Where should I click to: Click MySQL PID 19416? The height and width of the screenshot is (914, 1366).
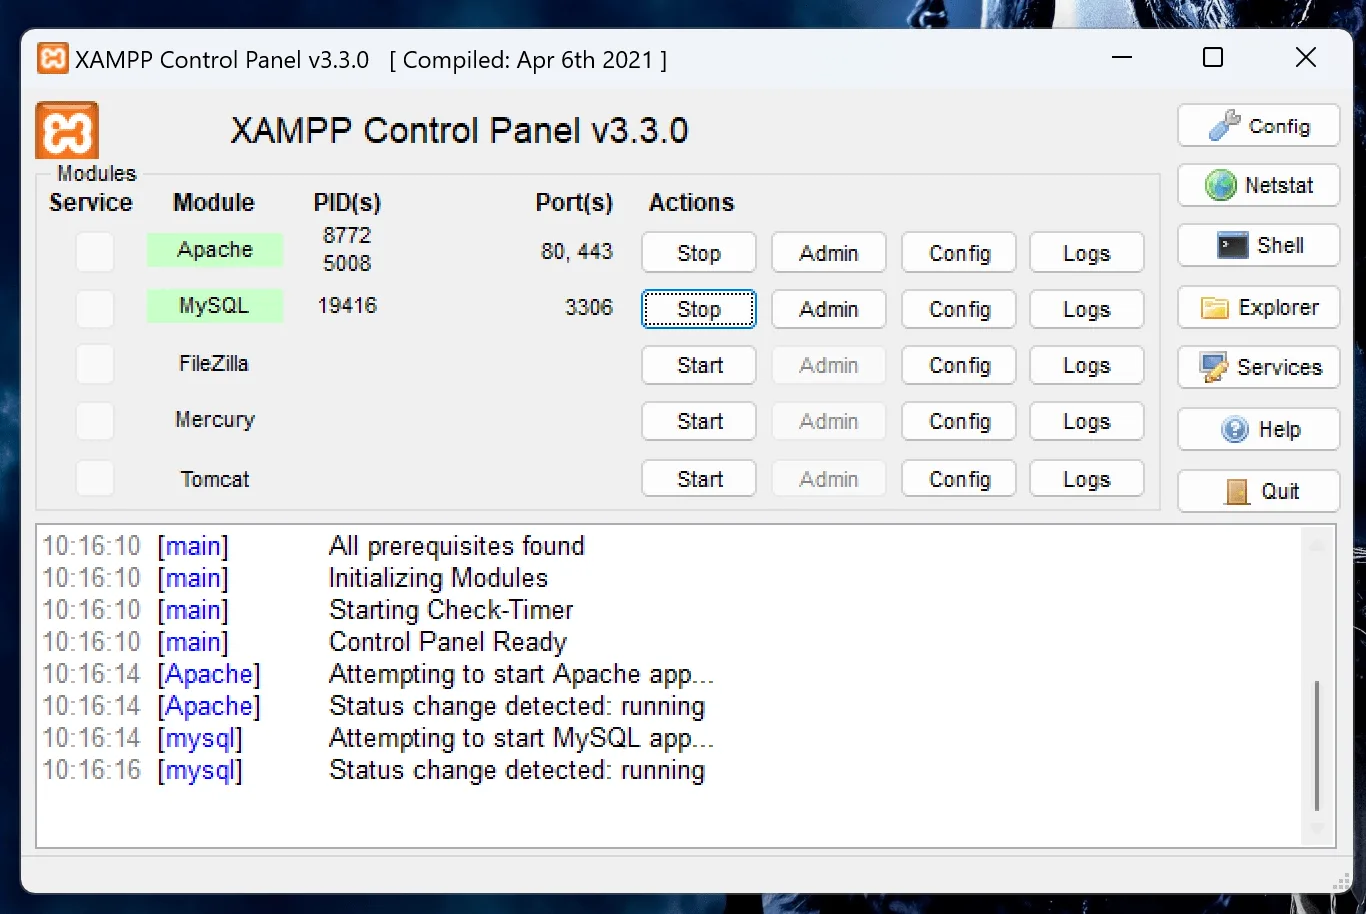(x=347, y=305)
